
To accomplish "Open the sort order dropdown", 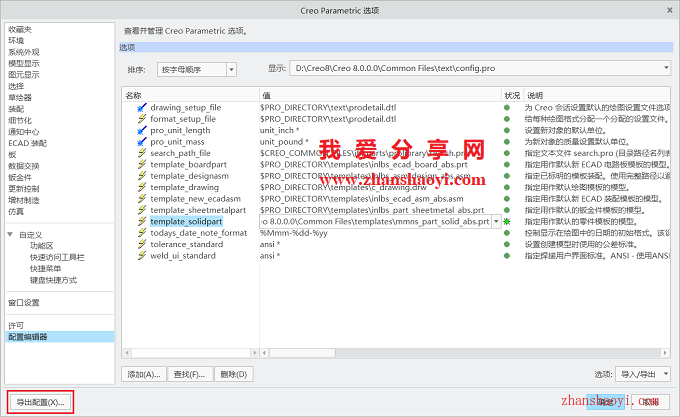I will pos(232,69).
